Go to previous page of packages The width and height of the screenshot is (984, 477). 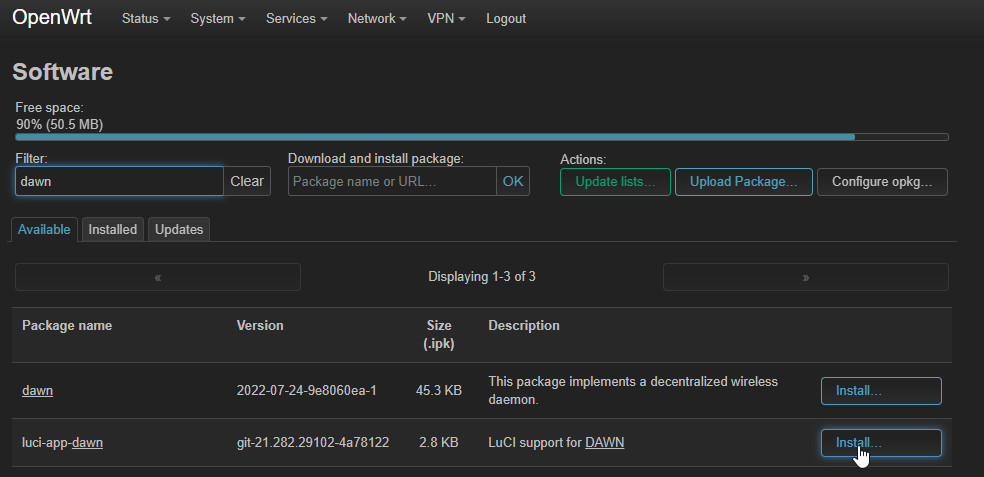pos(158,277)
